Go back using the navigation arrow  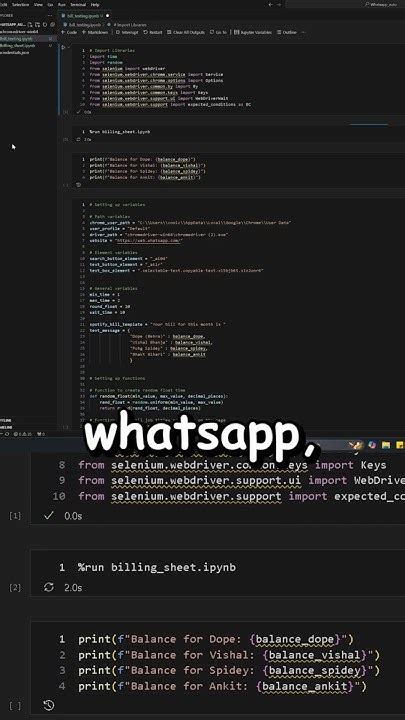[x=271, y=4]
